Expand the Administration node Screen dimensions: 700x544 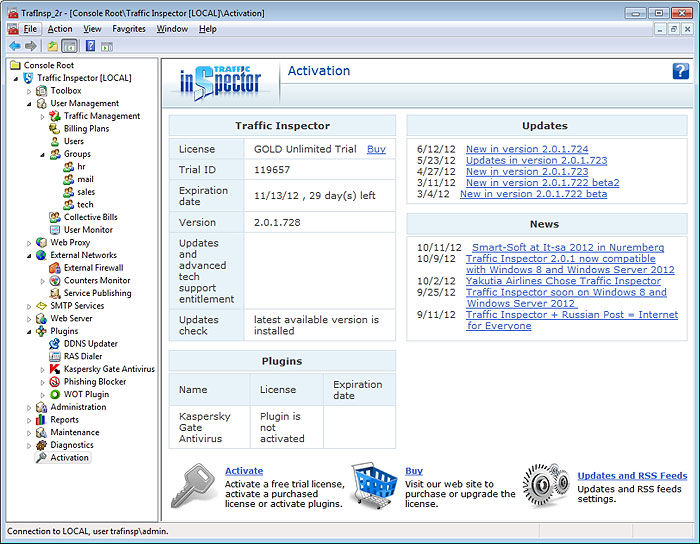tap(29, 407)
